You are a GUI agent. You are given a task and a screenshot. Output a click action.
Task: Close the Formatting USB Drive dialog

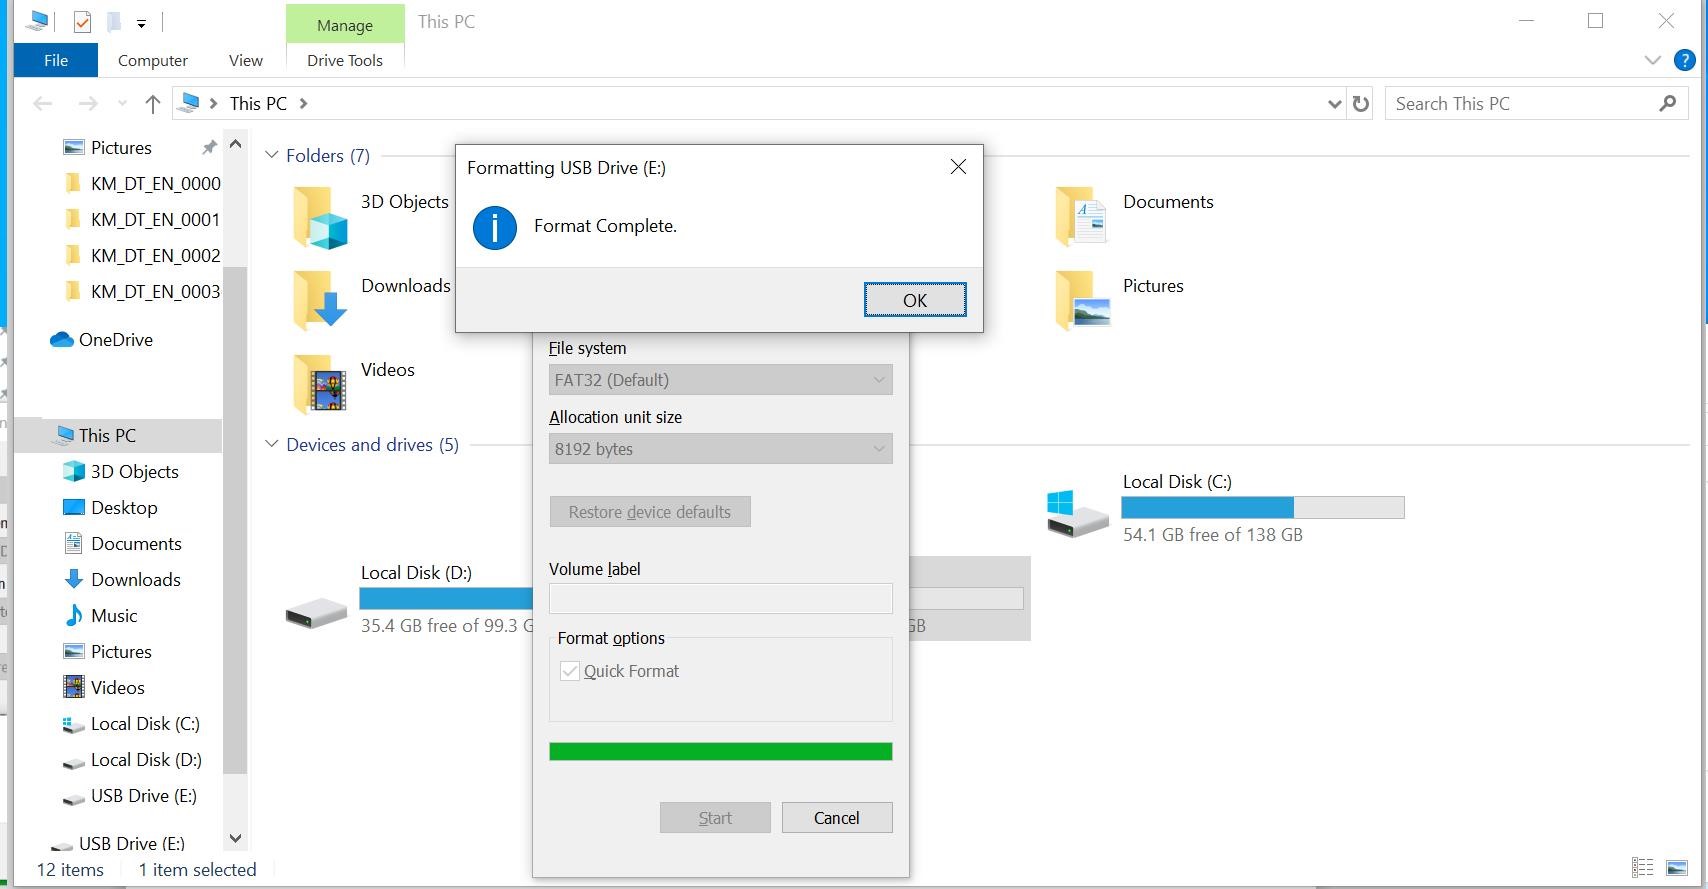coord(957,167)
